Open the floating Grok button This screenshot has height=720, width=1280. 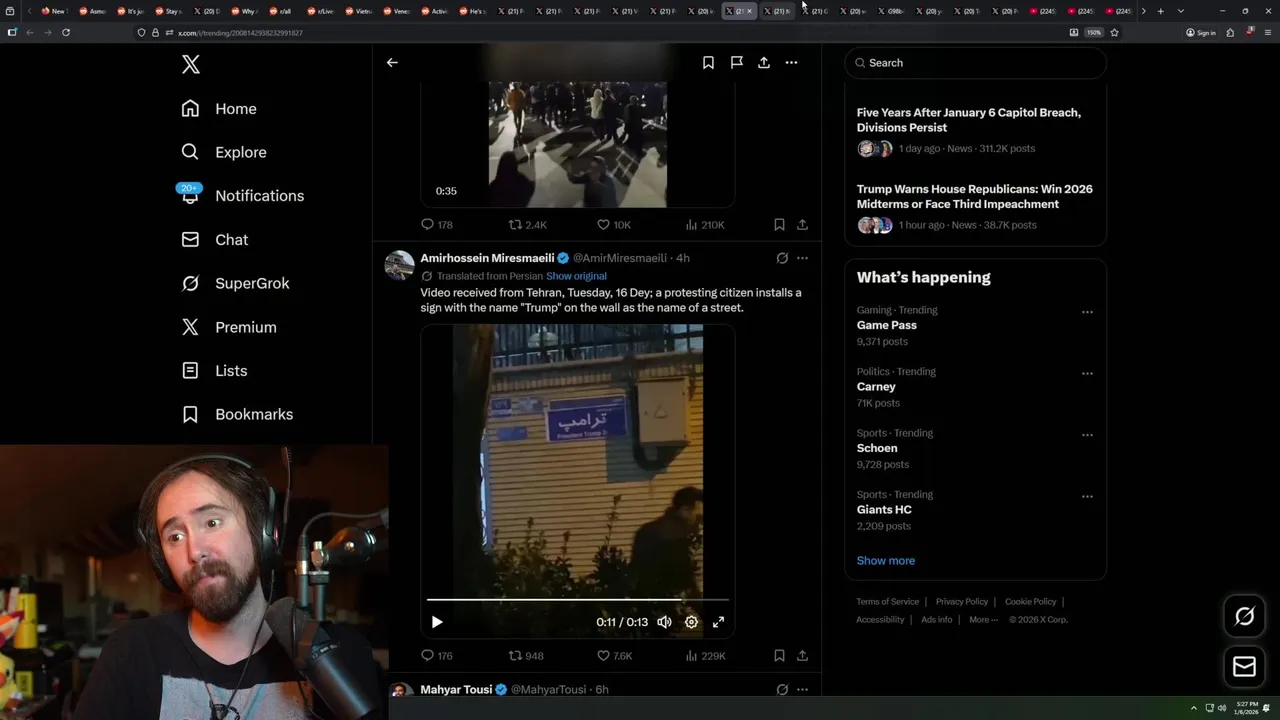pos(1244,617)
